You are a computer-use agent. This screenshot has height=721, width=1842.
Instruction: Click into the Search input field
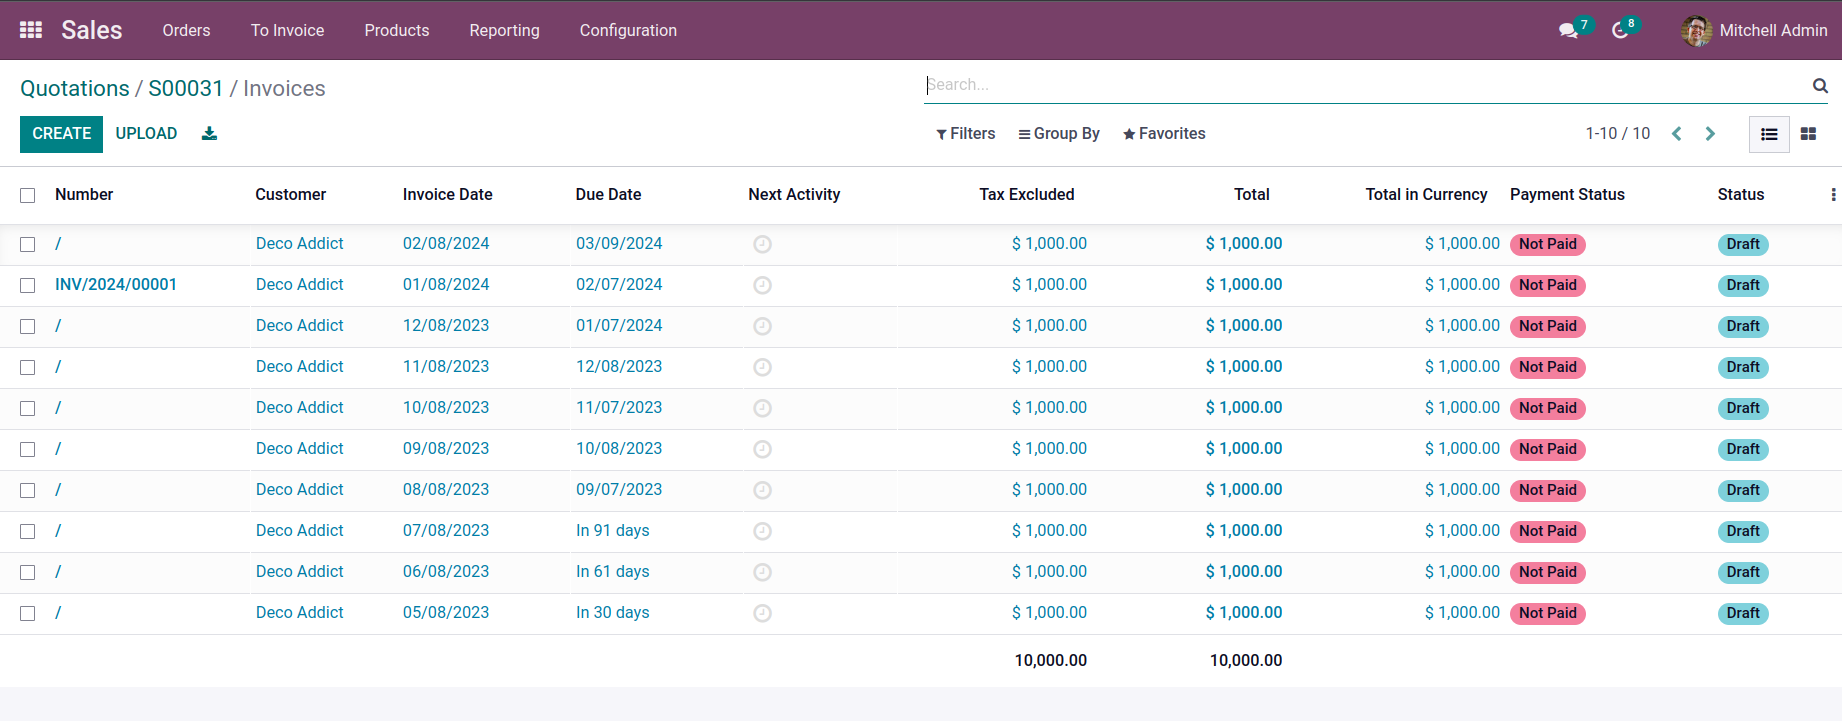click(1360, 85)
